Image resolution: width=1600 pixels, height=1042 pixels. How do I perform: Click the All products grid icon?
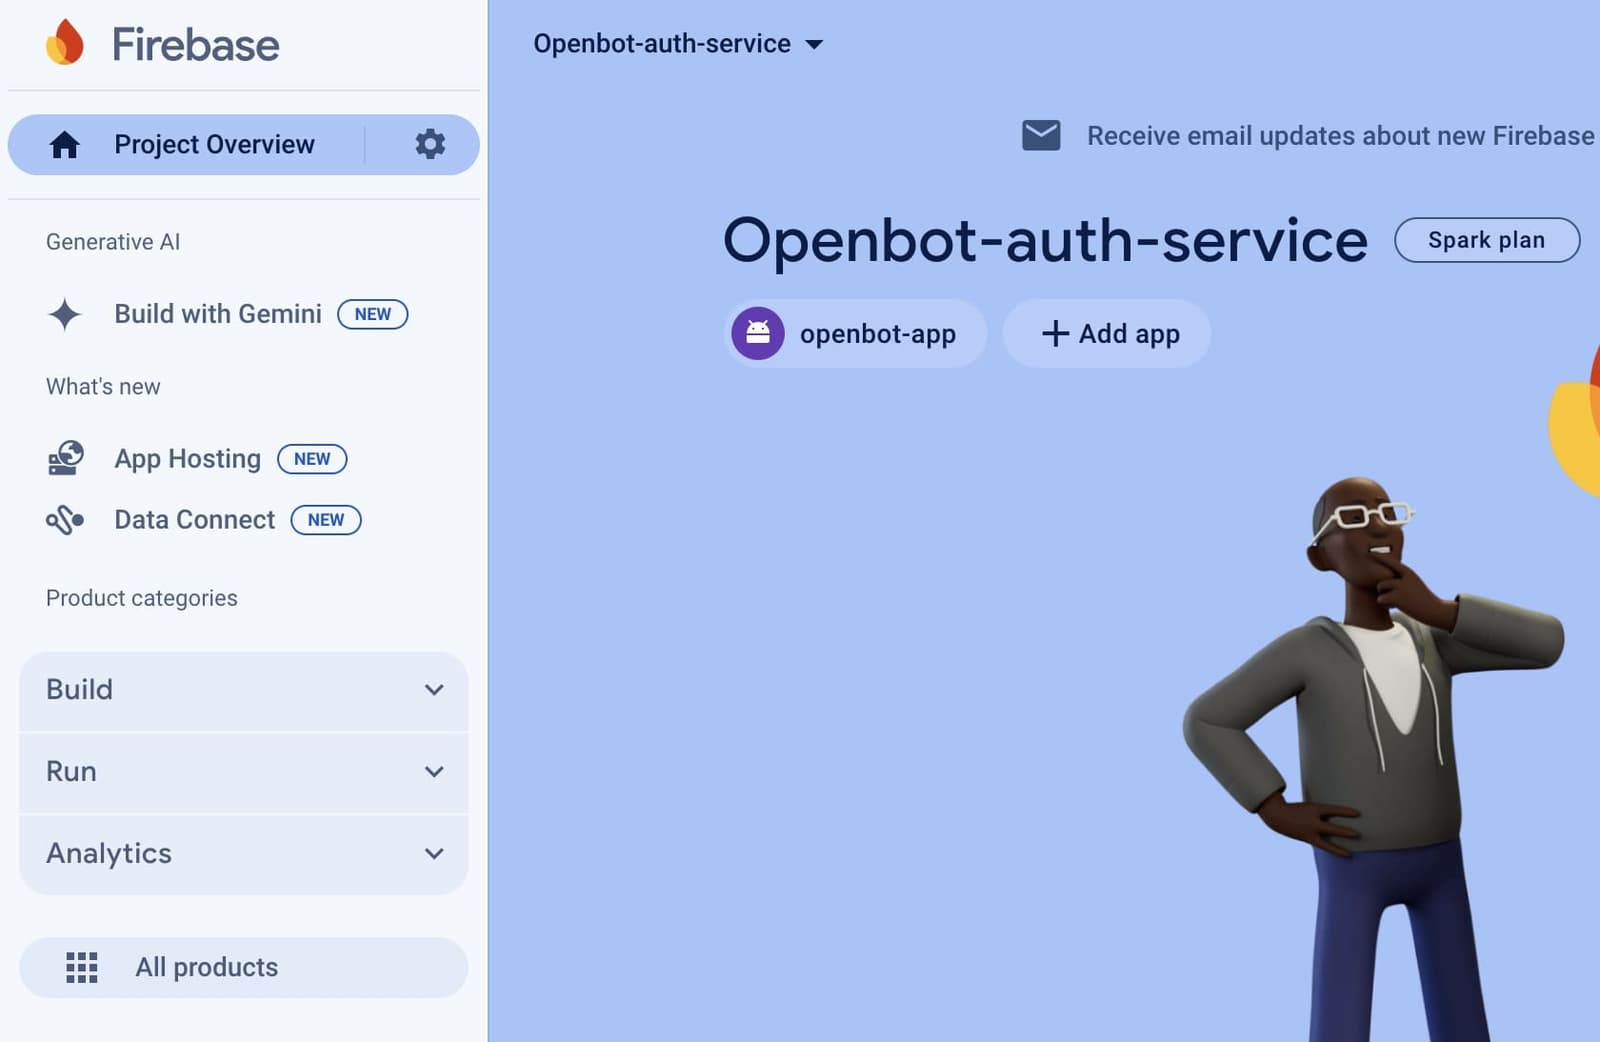tap(82, 967)
